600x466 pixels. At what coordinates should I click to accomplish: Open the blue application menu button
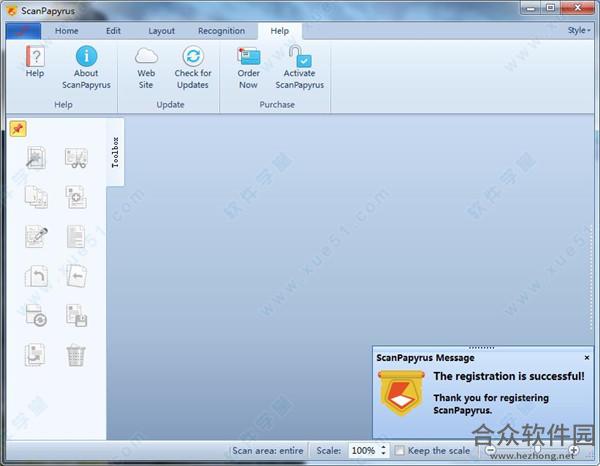tap(23, 31)
